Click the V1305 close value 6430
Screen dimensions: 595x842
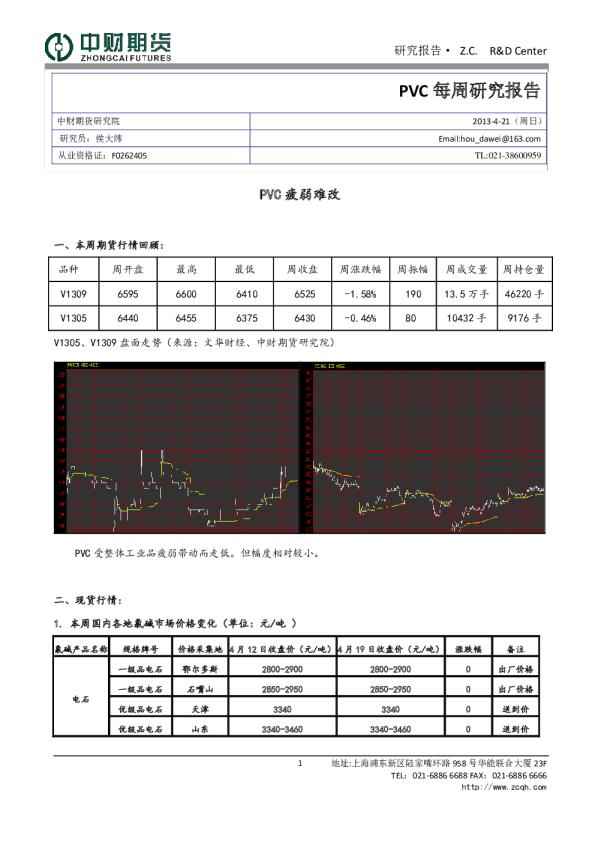[x=305, y=318]
